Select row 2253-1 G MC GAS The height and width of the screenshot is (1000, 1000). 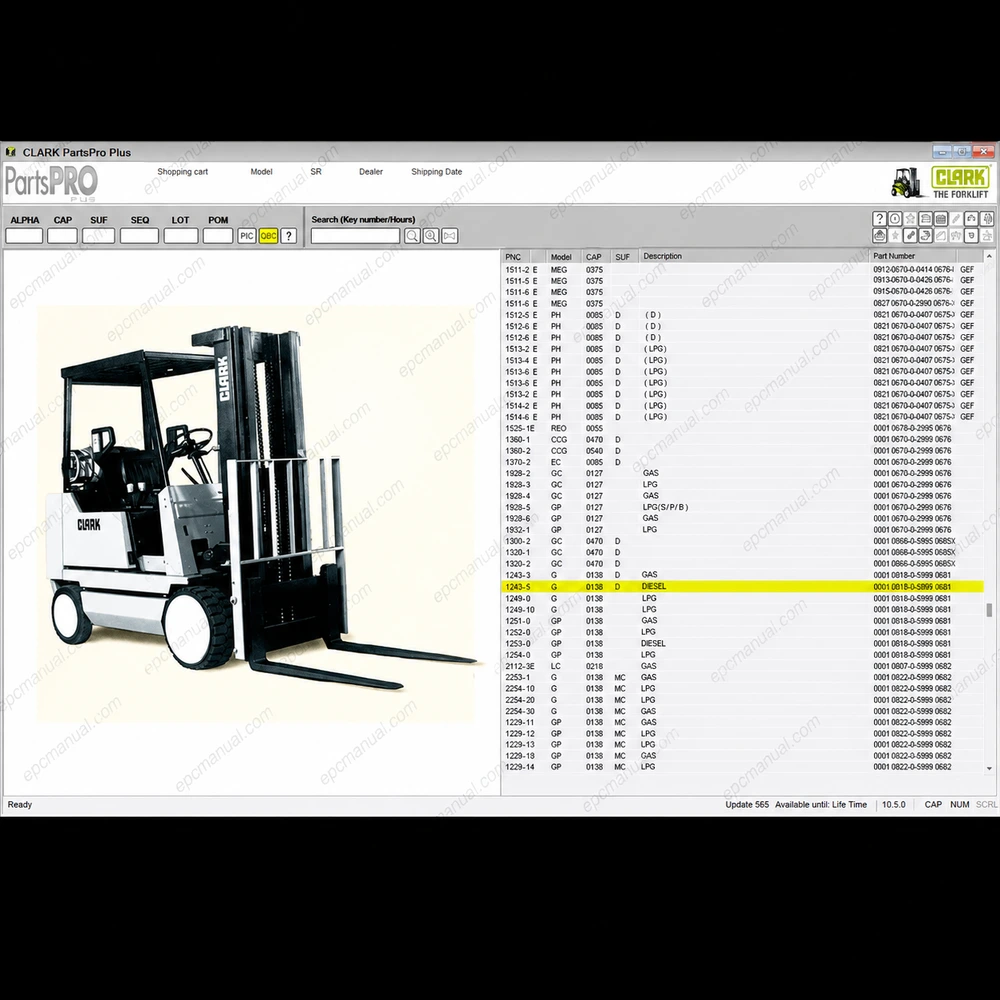(743, 677)
